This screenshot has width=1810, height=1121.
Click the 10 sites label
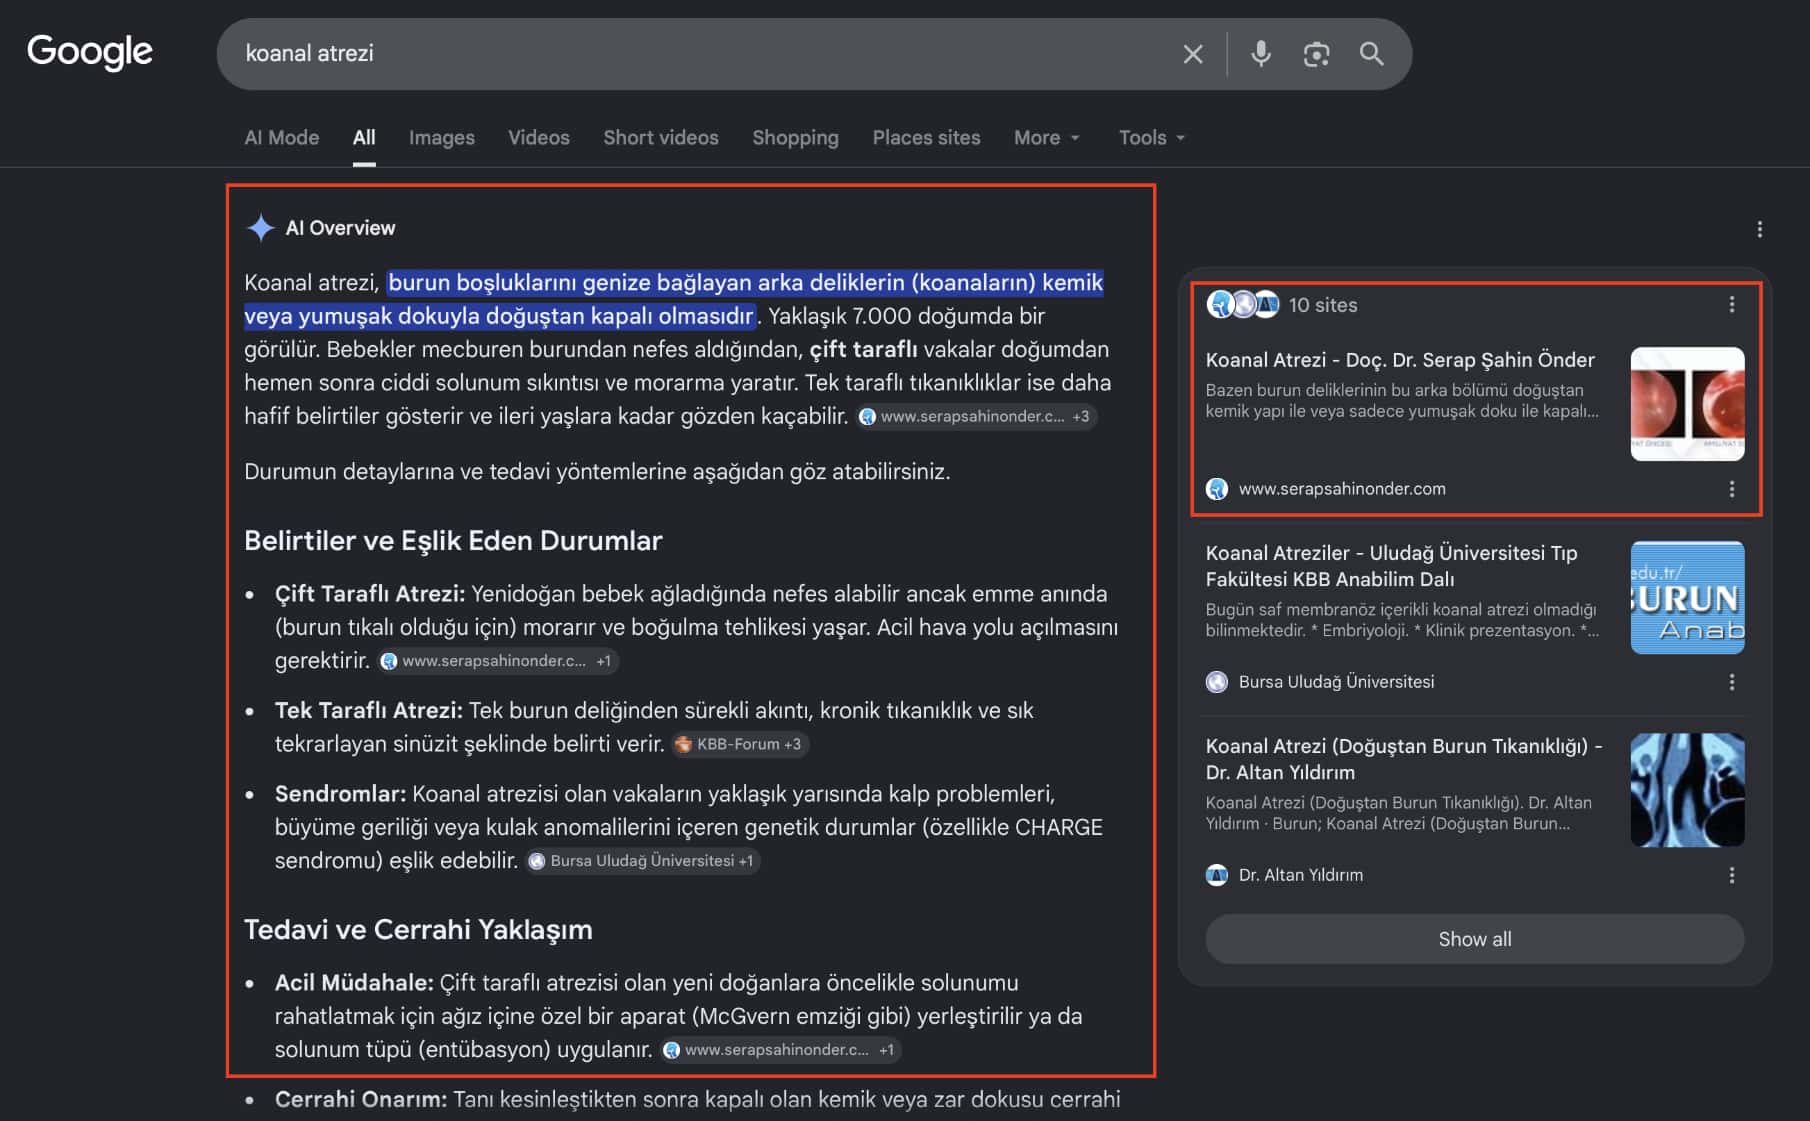point(1323,305)
